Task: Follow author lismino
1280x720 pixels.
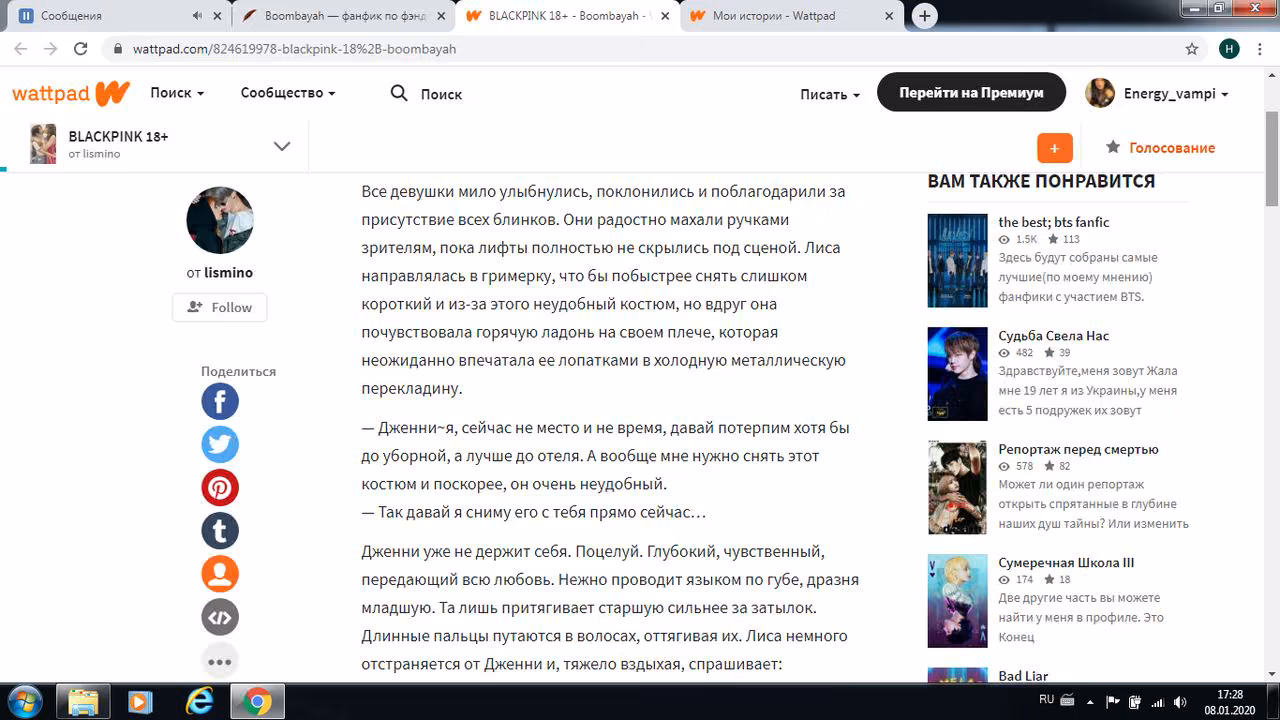Action: tap(220, 307)
